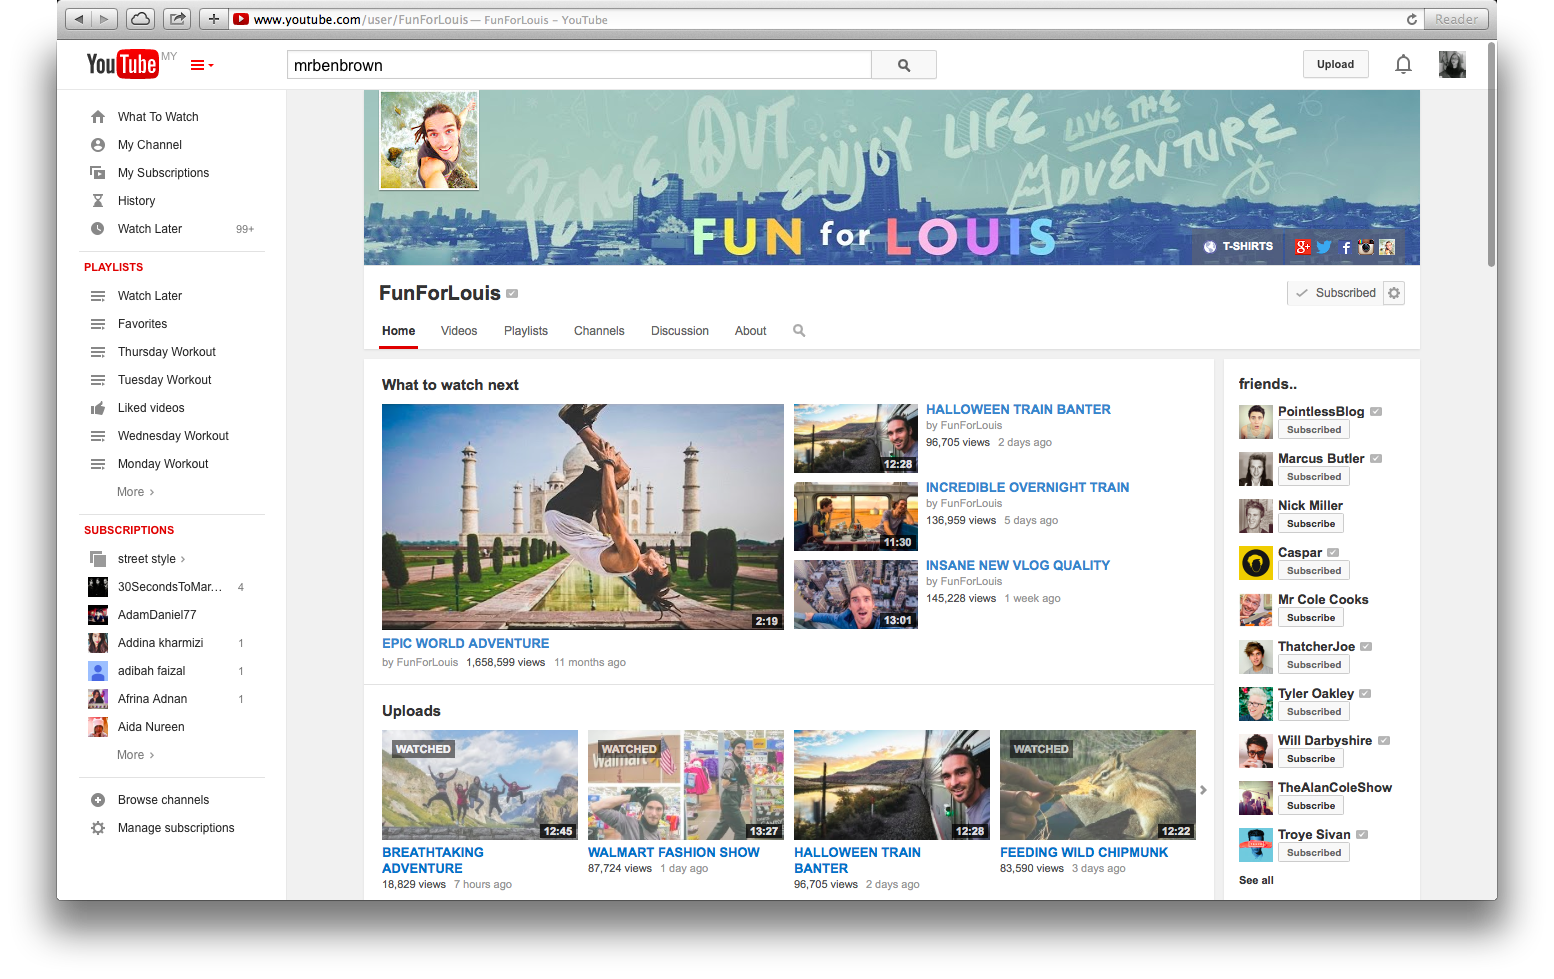Click the YouTube search input field
The width and height of the screenshot is (1554, 979).
coord(579,65)
